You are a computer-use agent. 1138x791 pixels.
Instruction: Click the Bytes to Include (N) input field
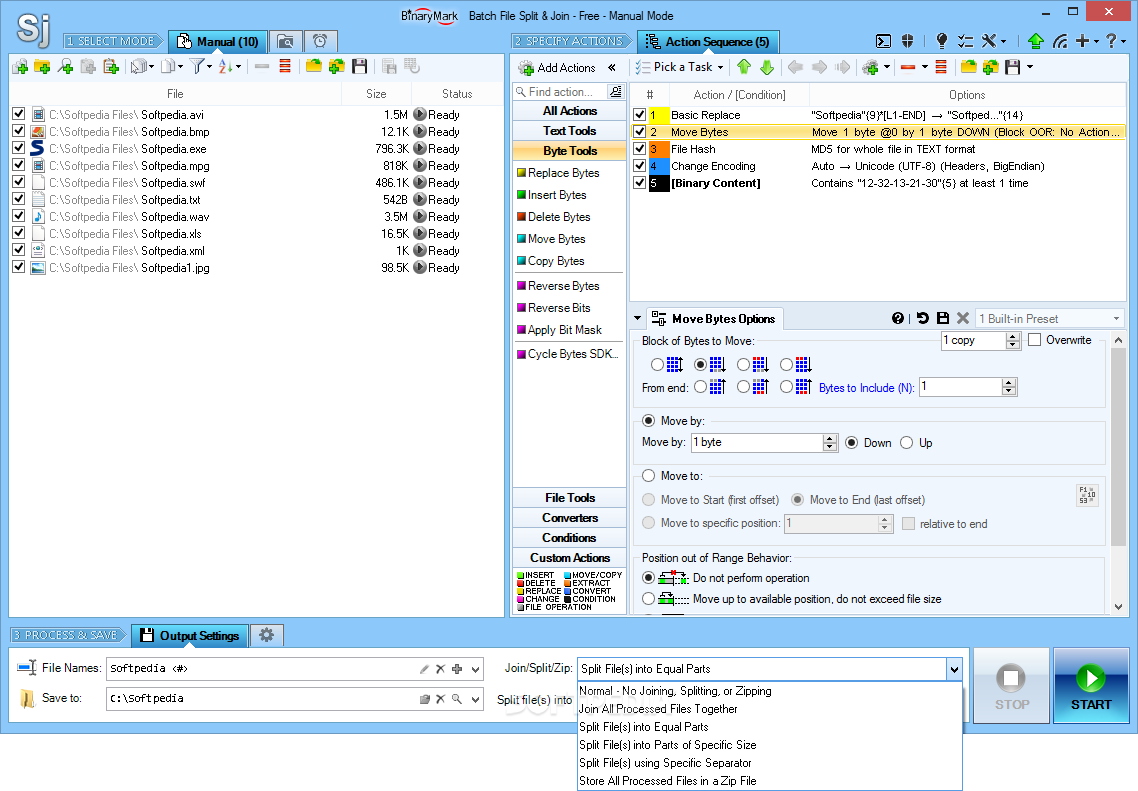[960, 388]
